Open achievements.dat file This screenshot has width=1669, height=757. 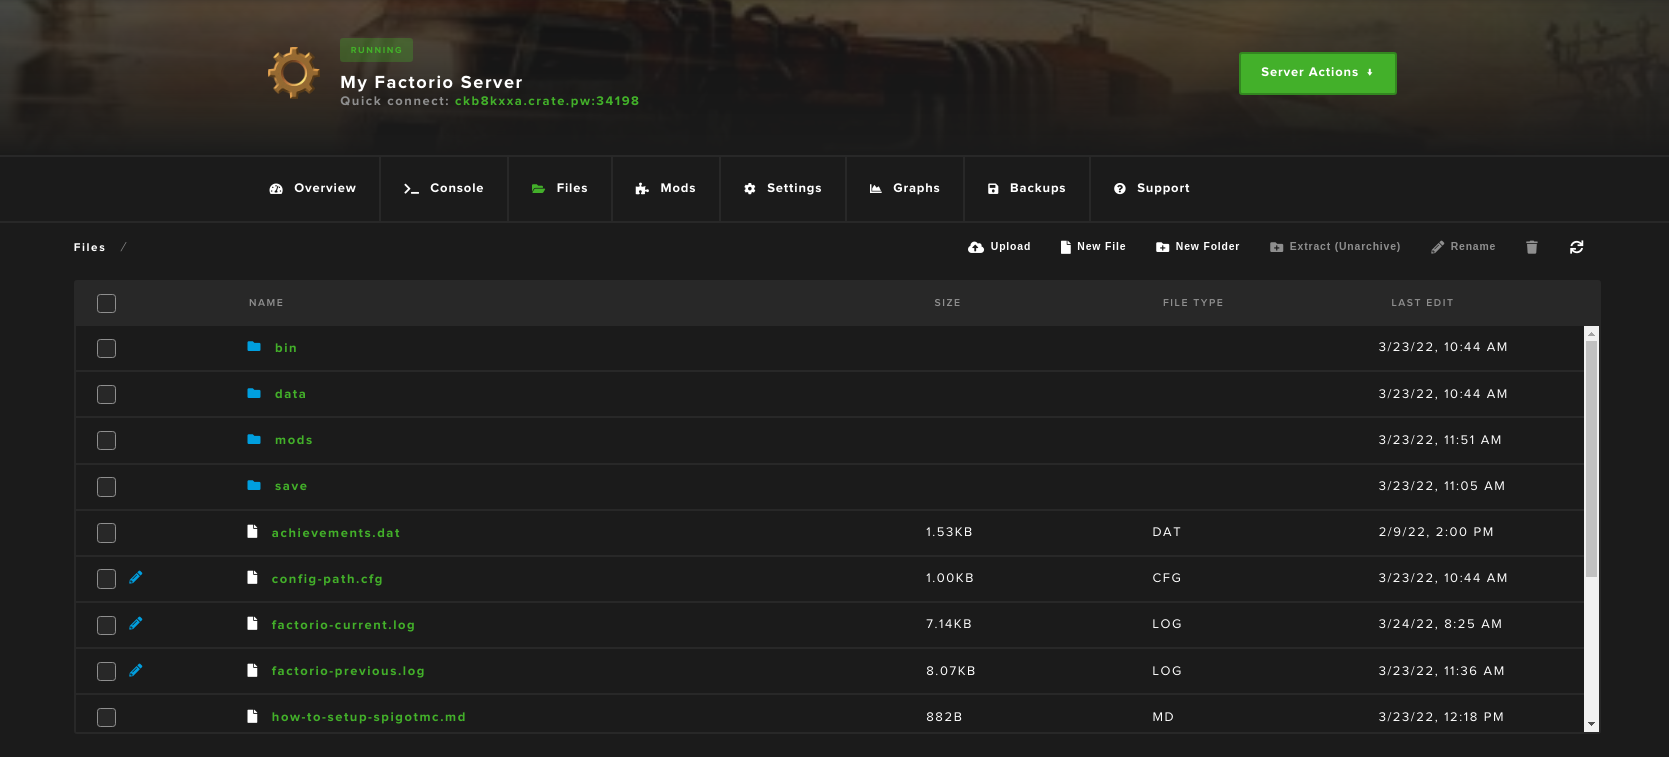tap(336, 533)
